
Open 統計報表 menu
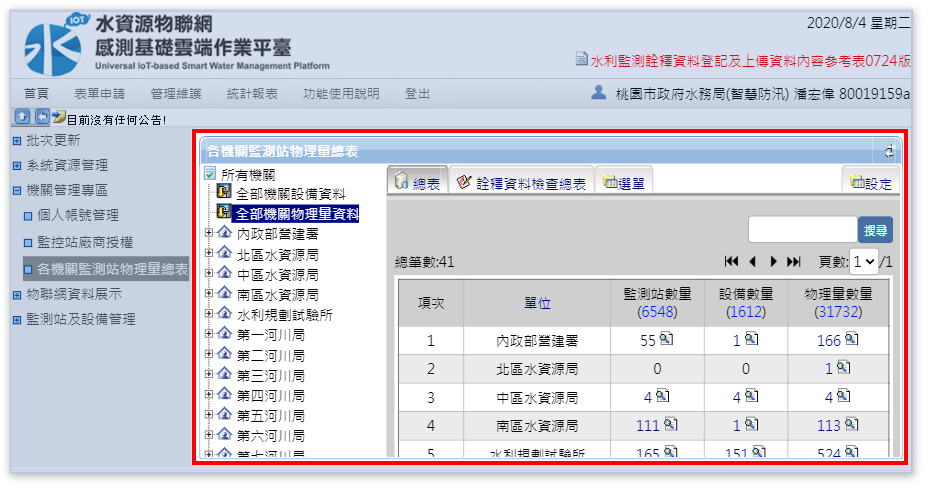click(252, 94)
